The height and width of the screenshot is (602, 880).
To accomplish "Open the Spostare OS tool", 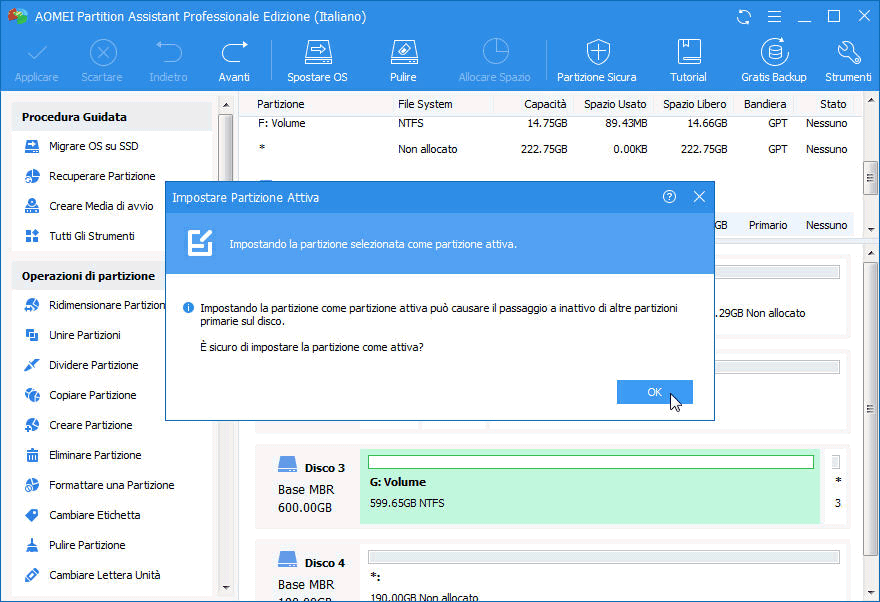I will coord(318,61).
